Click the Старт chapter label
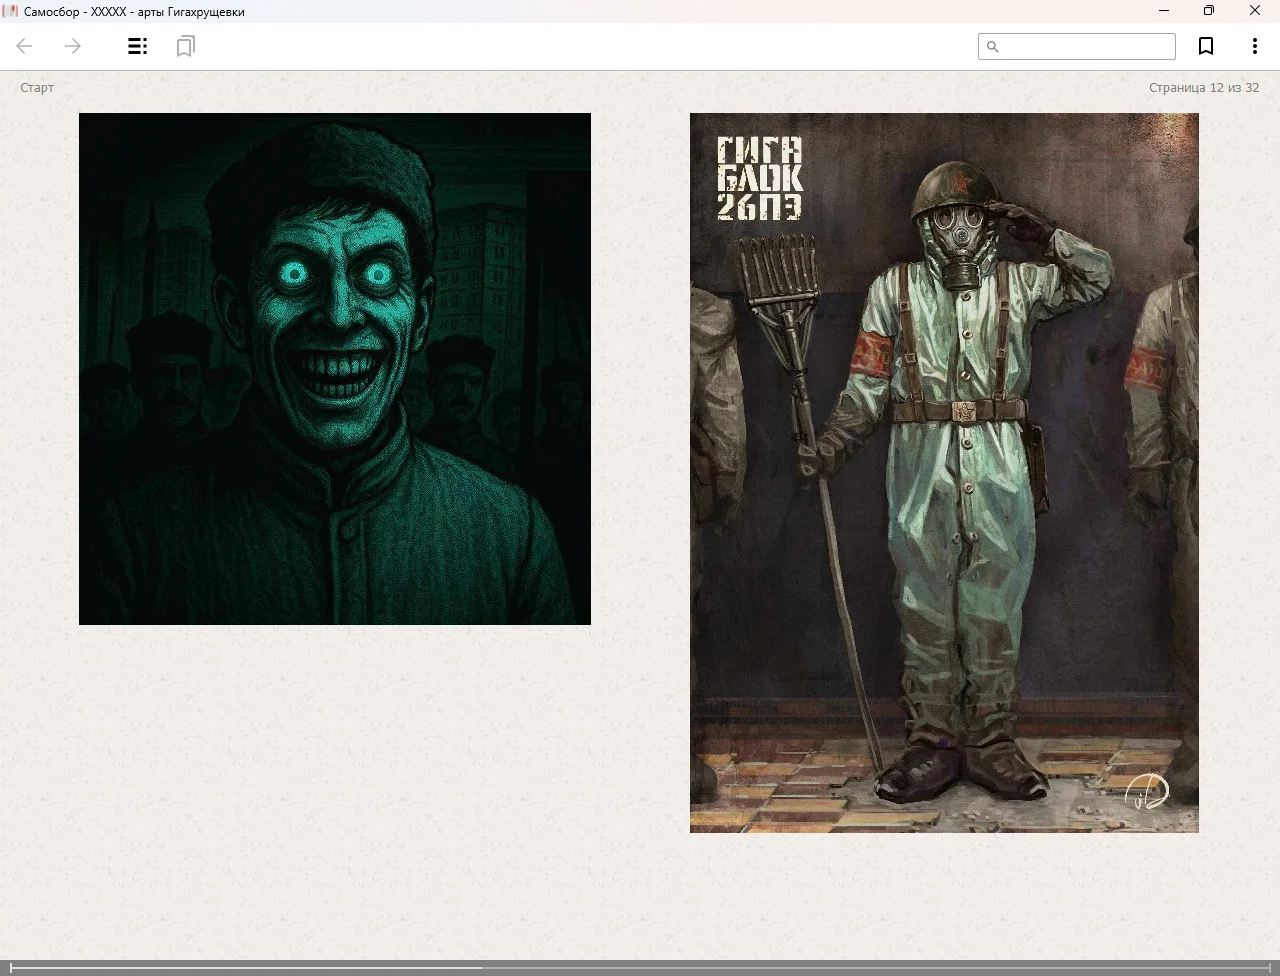This screenshot has height=976, width=1280. (37, 88)
